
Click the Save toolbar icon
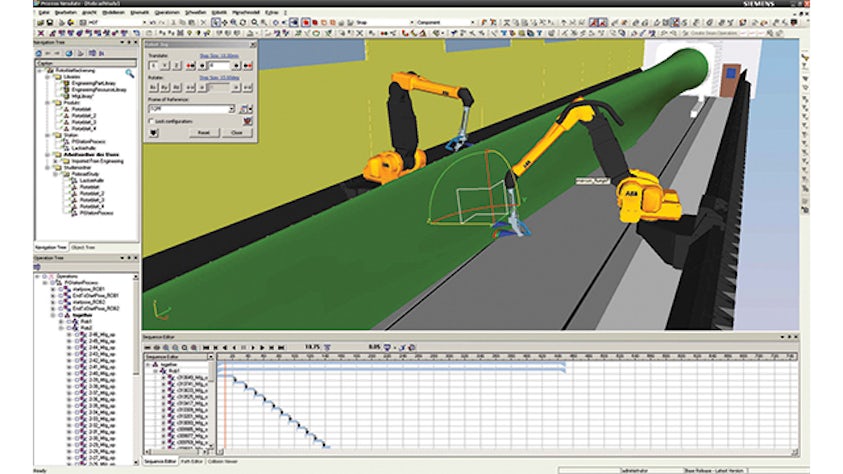[x=49, y=23]
